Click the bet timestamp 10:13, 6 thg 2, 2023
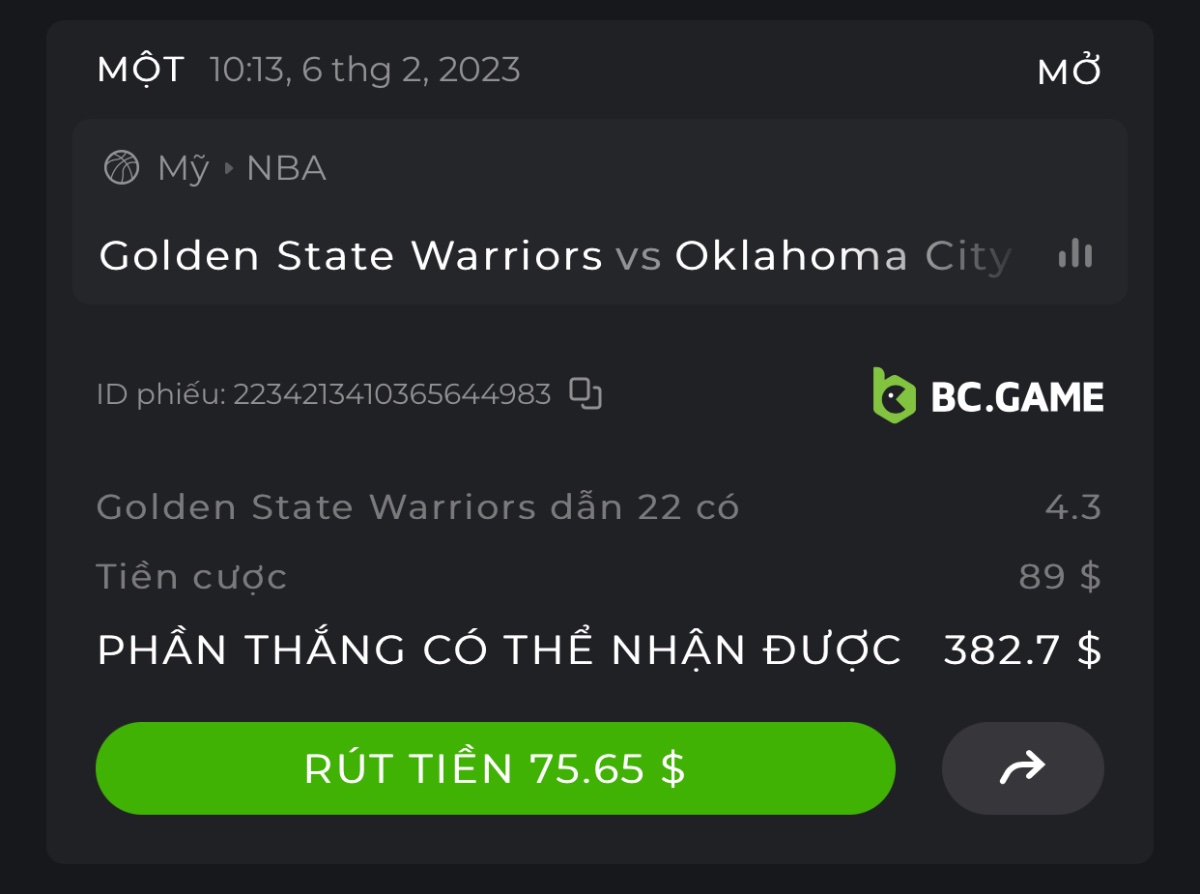This screenshot has height=894, width=1200. coord(365,70)
